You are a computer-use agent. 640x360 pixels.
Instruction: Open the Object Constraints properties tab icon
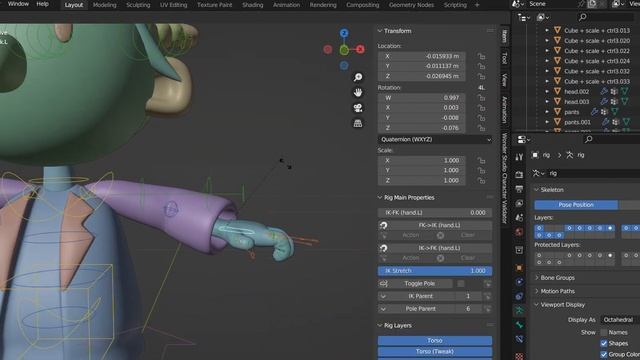519,296
